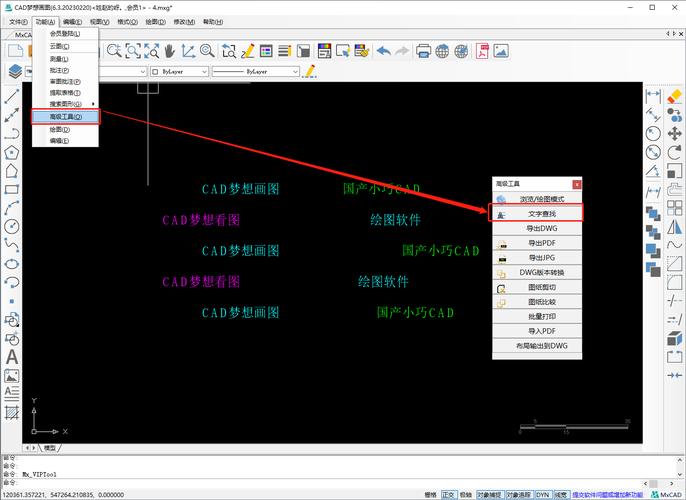The width and height of the screenshot is (686, 500).
Task: Toggle 对象捕捉 object snap in status bar
Action: tap(488, 494)
